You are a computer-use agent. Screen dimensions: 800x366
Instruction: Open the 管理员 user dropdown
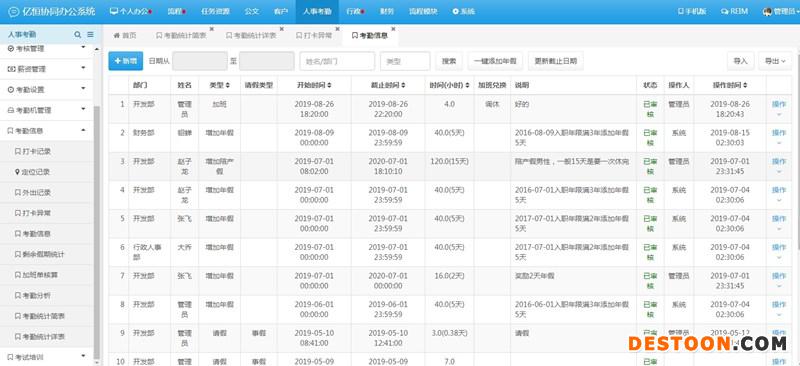781,11
